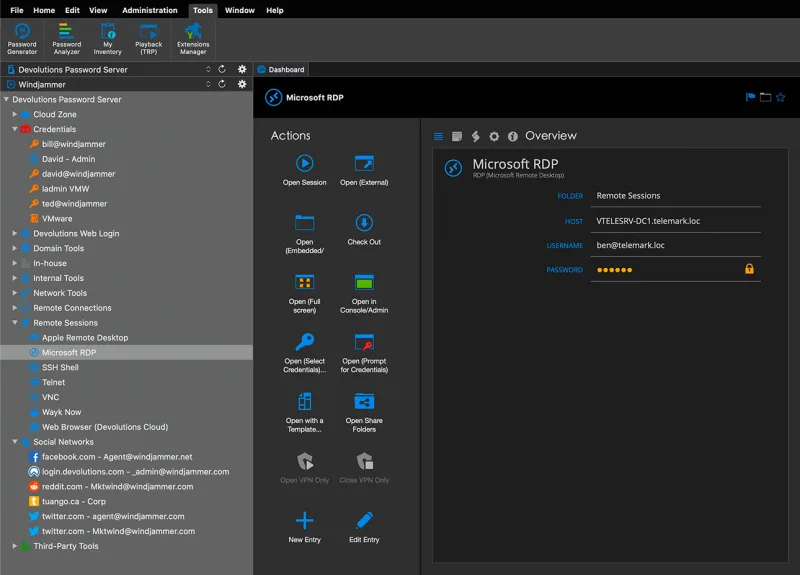Click the folder icon in entry header

[x=765, y=97]
